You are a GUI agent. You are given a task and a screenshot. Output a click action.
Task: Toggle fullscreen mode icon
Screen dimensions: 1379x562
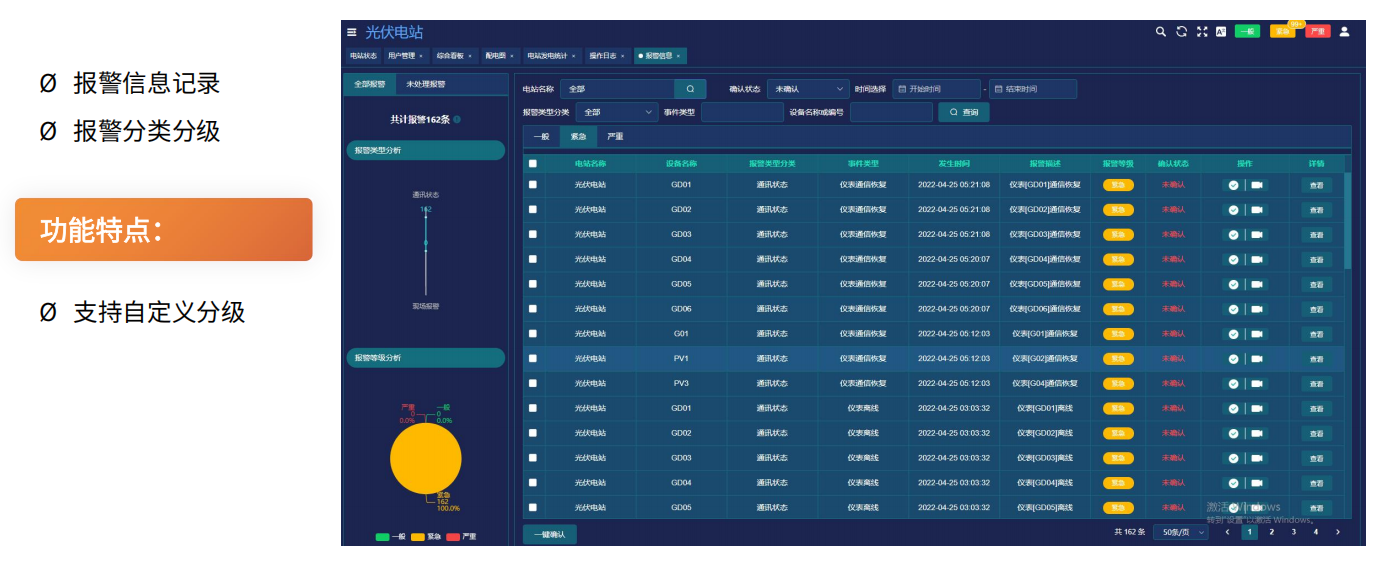pos(1201,32)
